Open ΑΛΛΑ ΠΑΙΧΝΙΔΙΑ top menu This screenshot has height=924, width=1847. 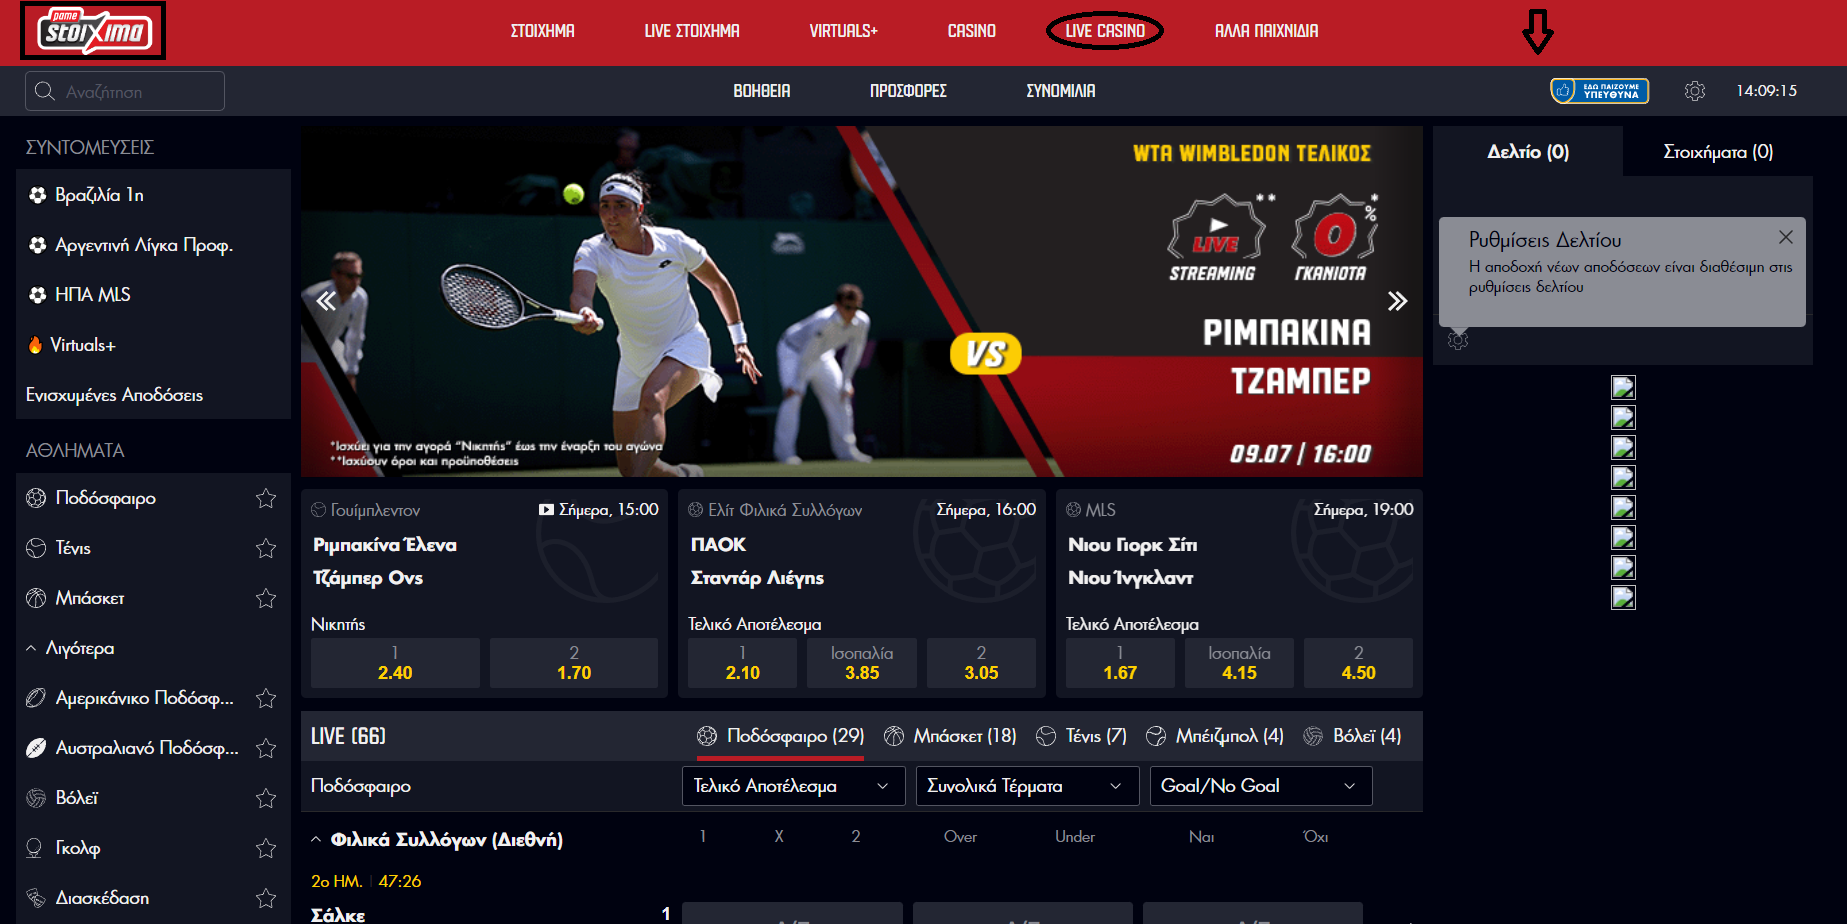(1266, 31)
